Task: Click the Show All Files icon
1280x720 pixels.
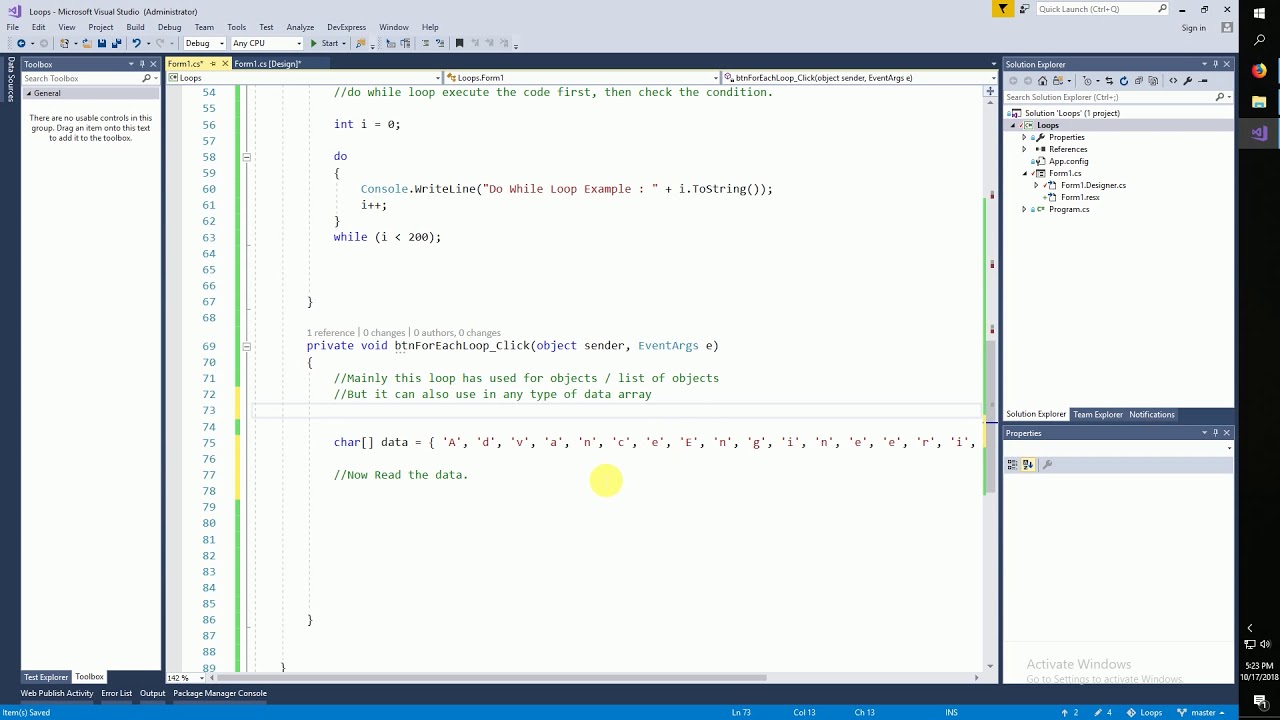Action: point(1153,81)
